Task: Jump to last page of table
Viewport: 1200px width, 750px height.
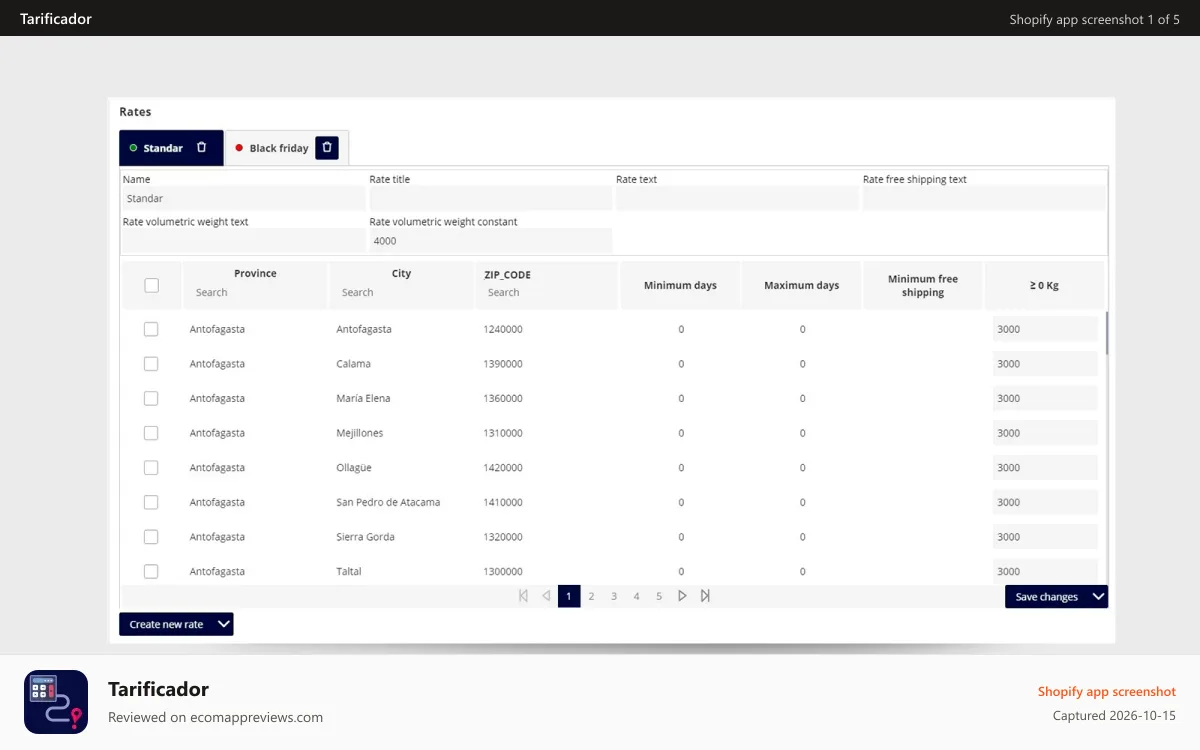Action: coord(705,596)
